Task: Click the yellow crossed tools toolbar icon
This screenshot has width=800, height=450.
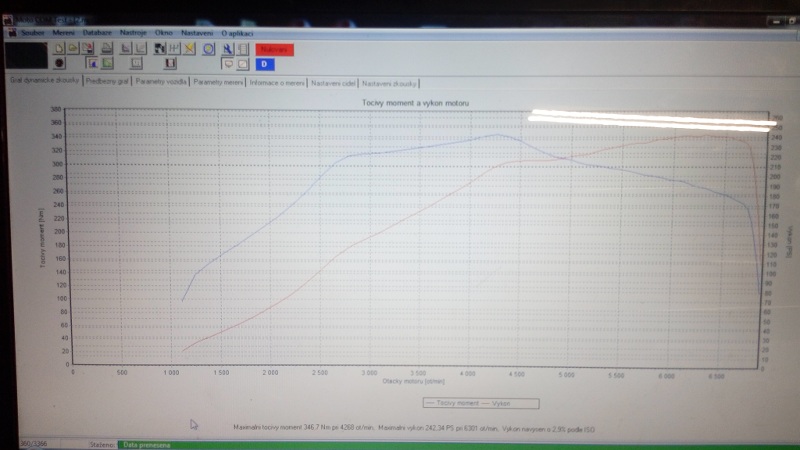Action: 190,48
